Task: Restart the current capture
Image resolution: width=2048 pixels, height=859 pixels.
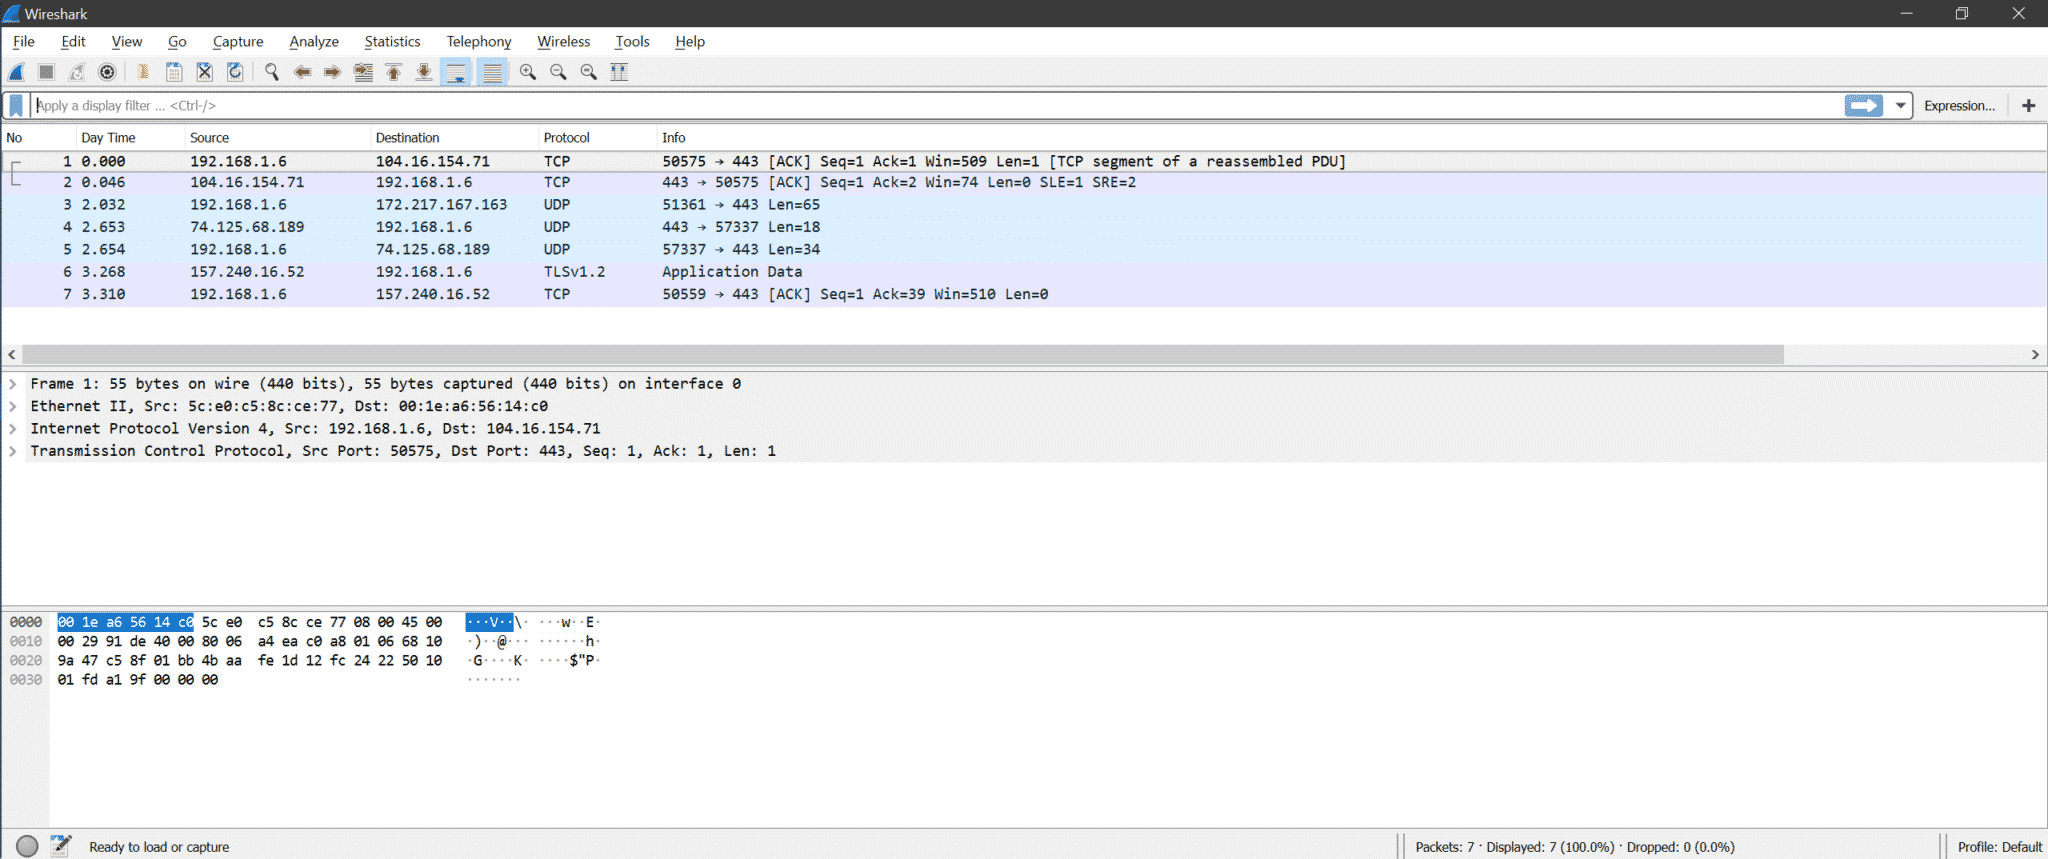Action: click(77, 72)
